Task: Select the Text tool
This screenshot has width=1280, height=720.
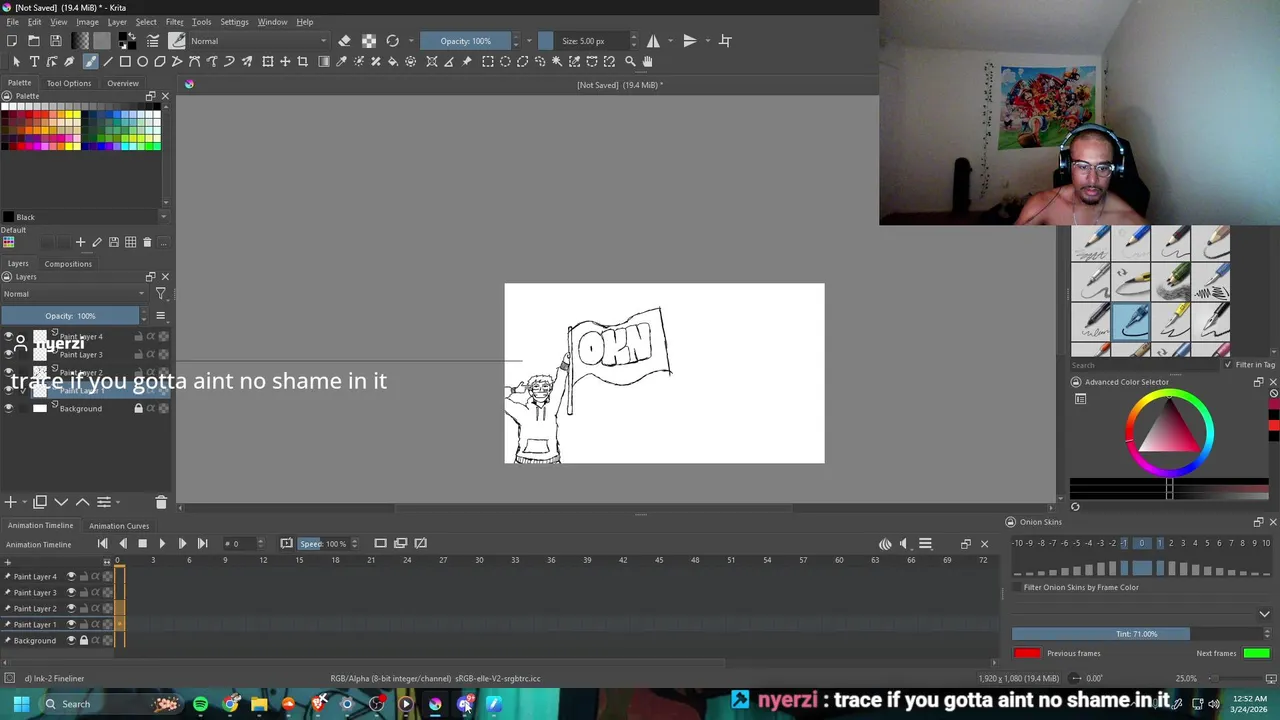Action: (34, 62)
